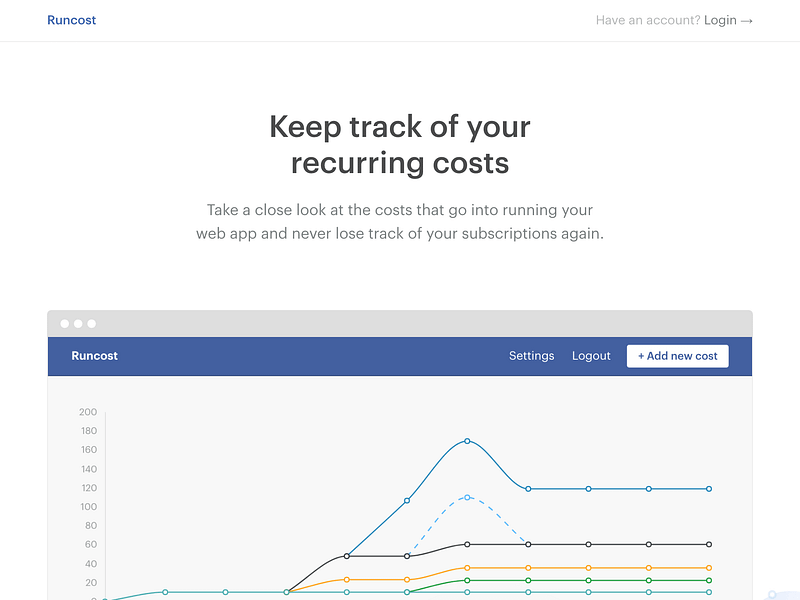Screen dimensions: 800x600
Task: Open Settings in the blue navbar
Action: click(531, 356)
